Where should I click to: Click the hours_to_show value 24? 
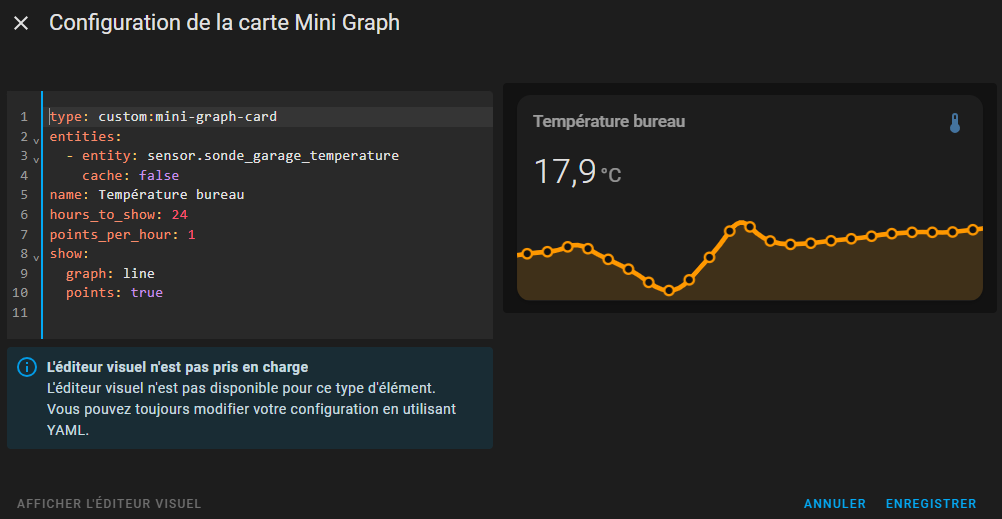(x=179, y=215)
